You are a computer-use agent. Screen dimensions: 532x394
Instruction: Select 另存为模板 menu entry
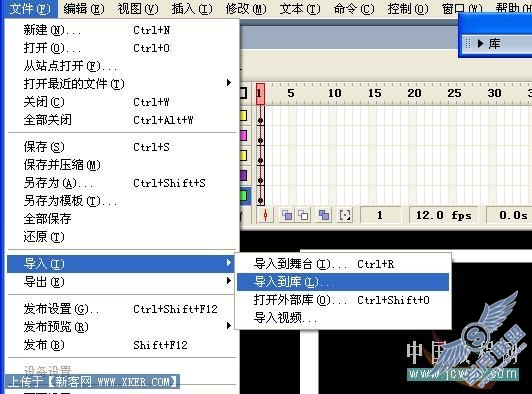coord(121,201)
